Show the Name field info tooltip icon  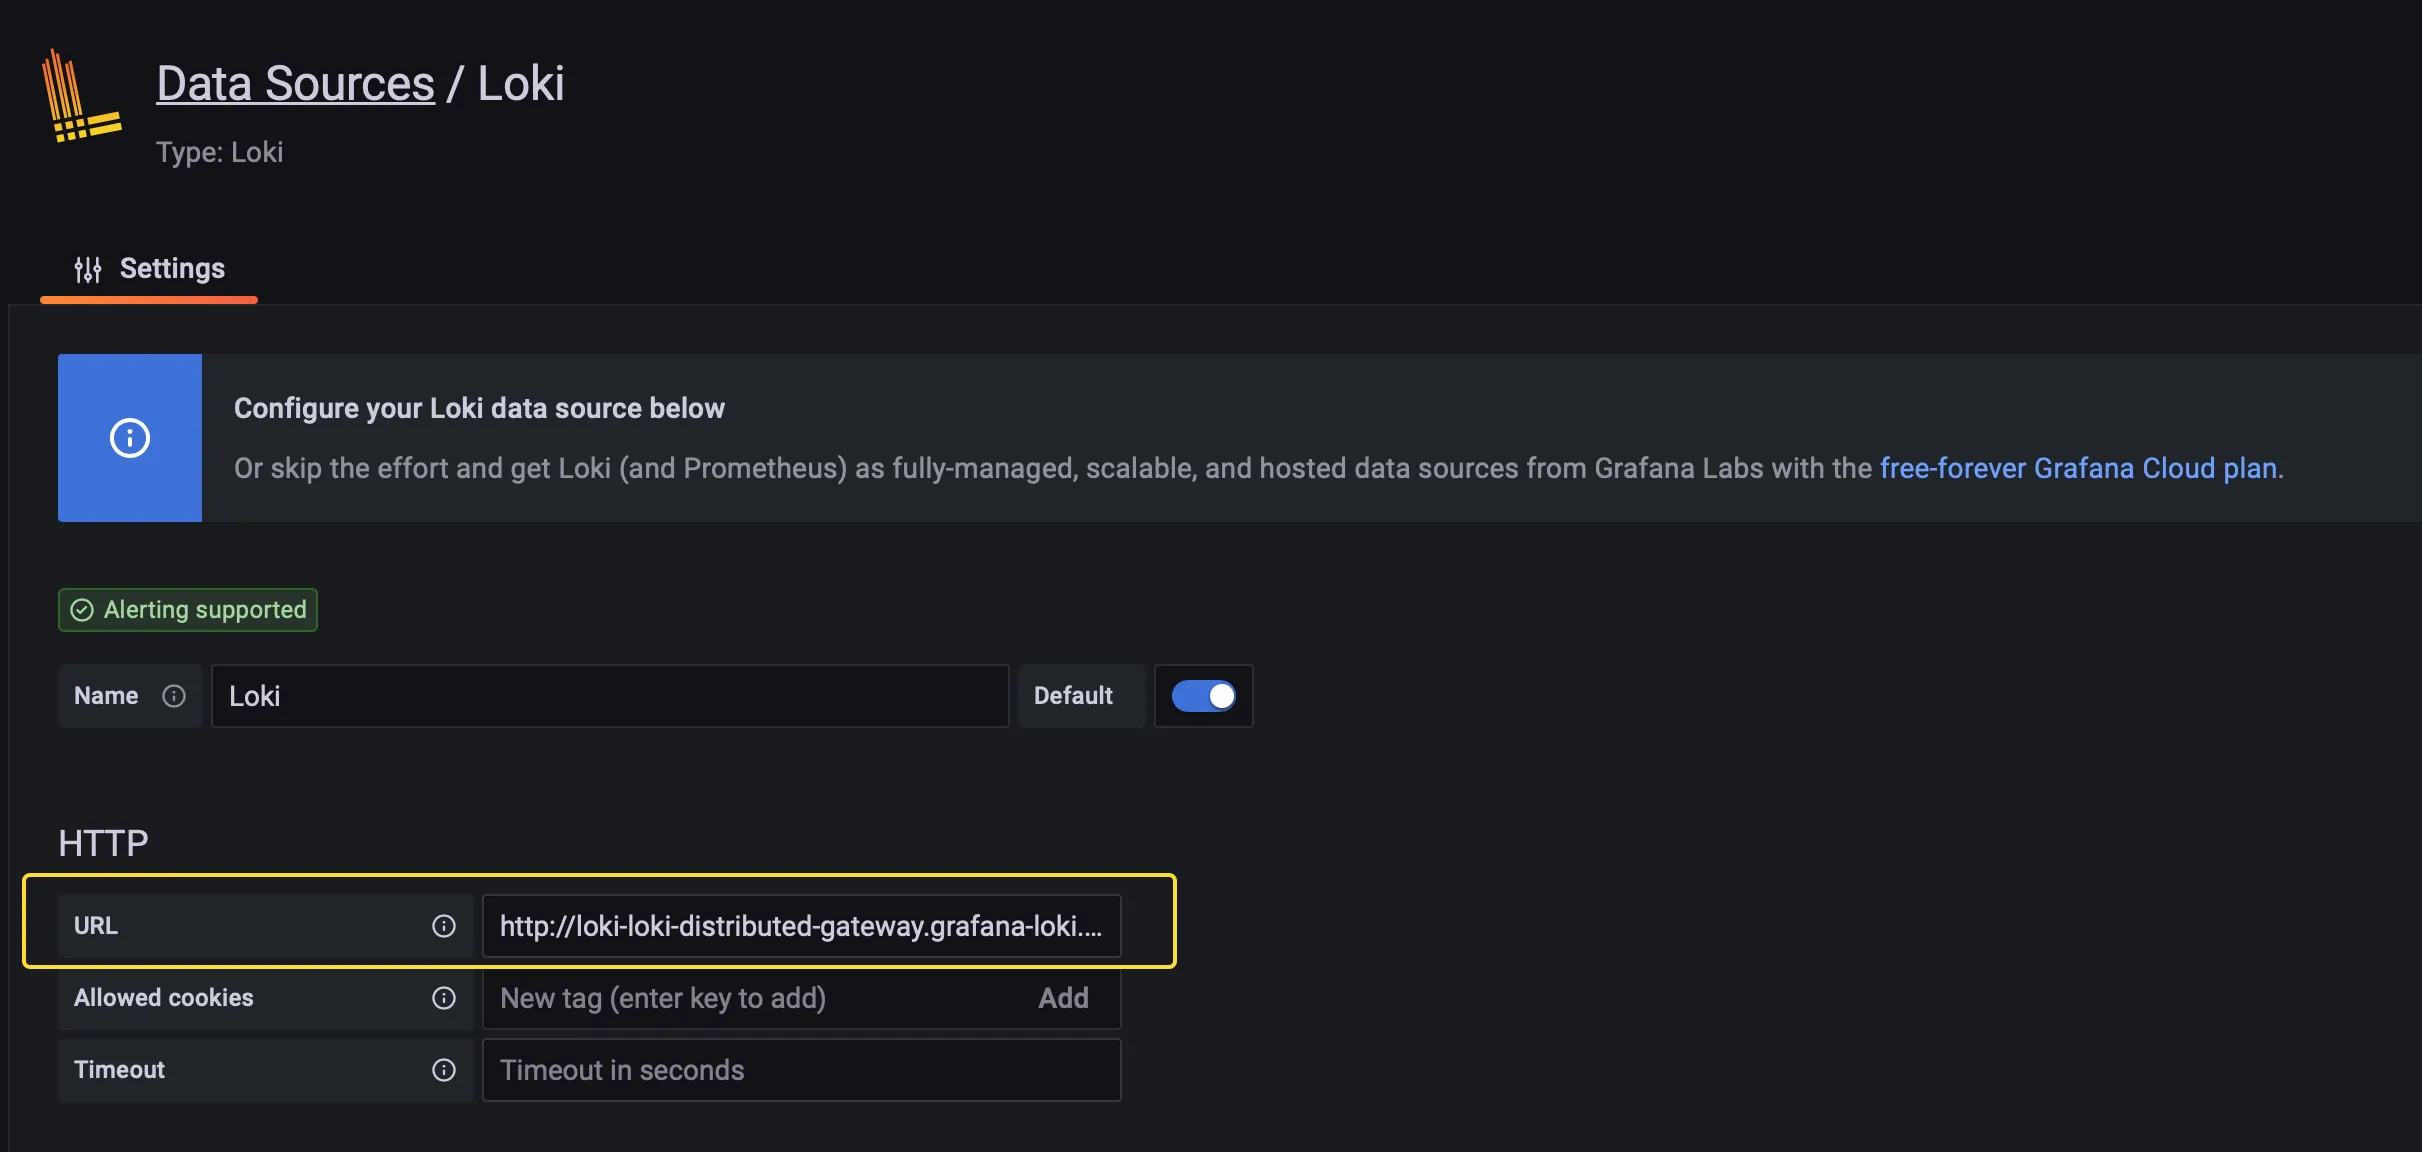174,696
